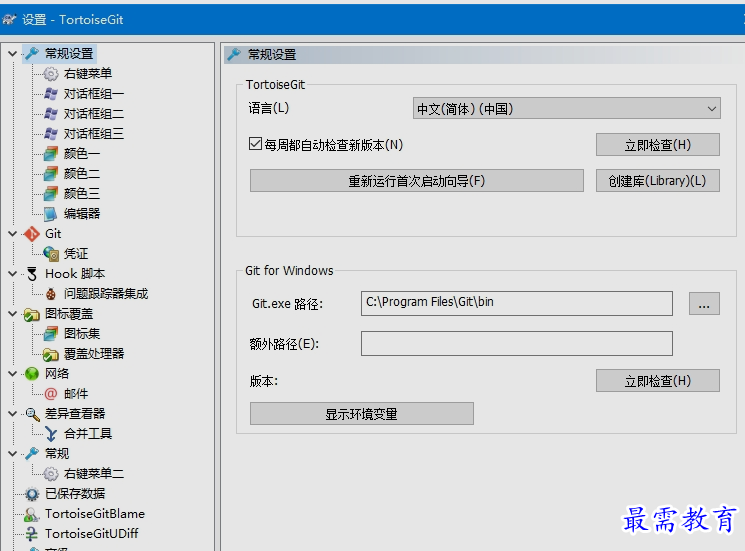Select 覆盖处理器 tree entry
The image size is (745, 551).
coord(94,354)
